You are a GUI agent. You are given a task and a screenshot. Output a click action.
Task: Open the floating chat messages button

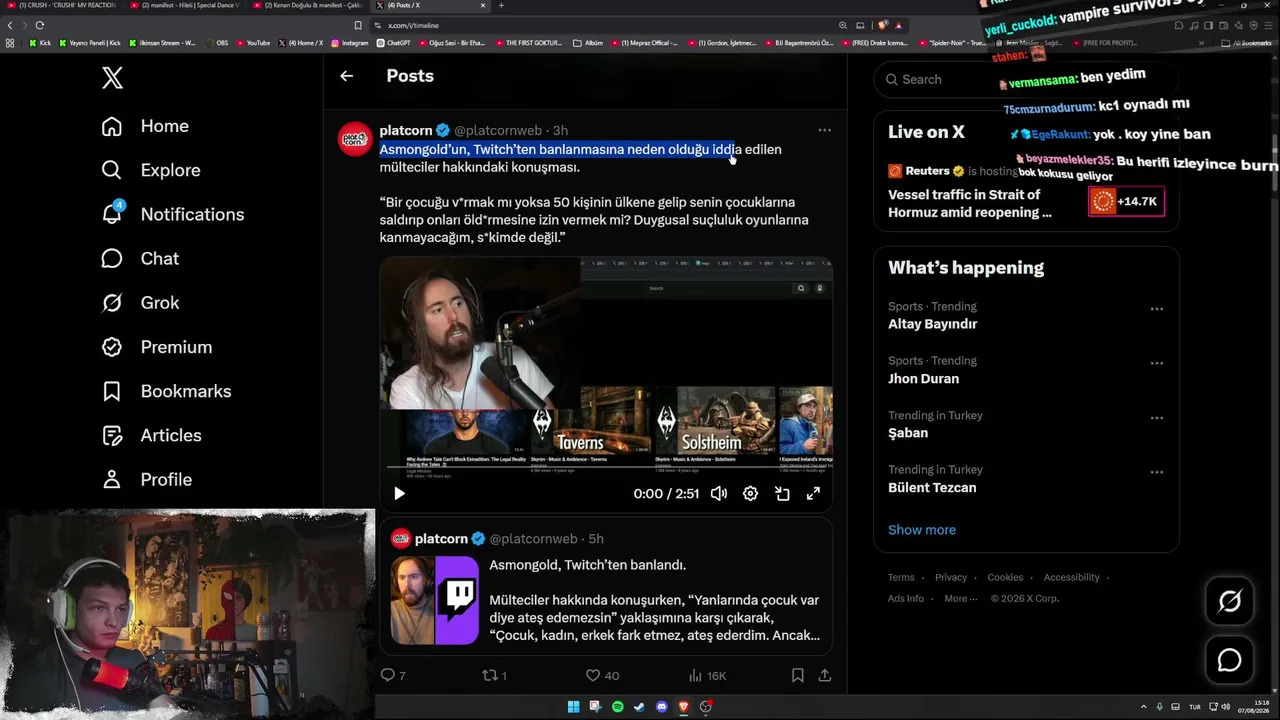(1229, 661)
